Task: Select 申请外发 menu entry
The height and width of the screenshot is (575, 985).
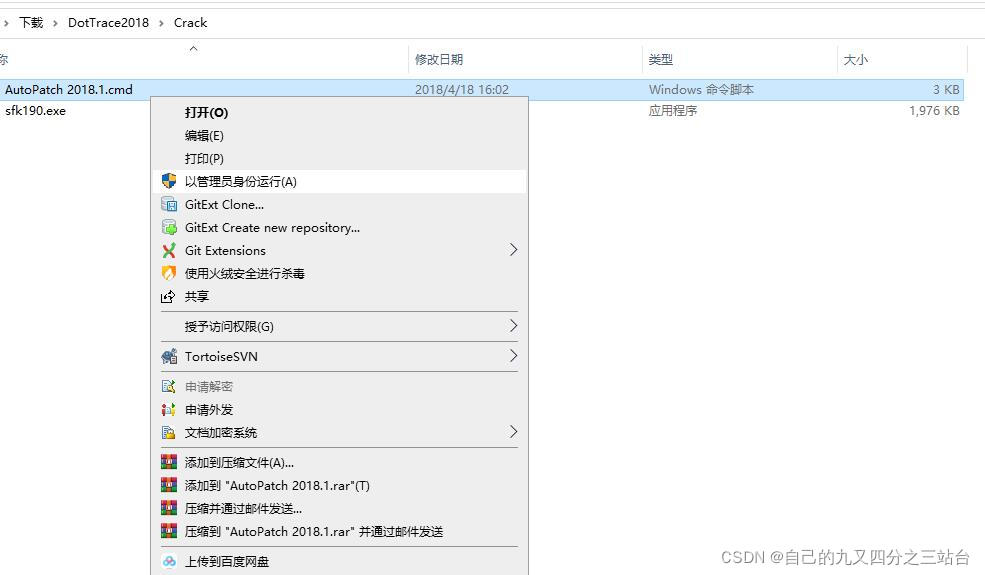Action: tap(340, 410)
